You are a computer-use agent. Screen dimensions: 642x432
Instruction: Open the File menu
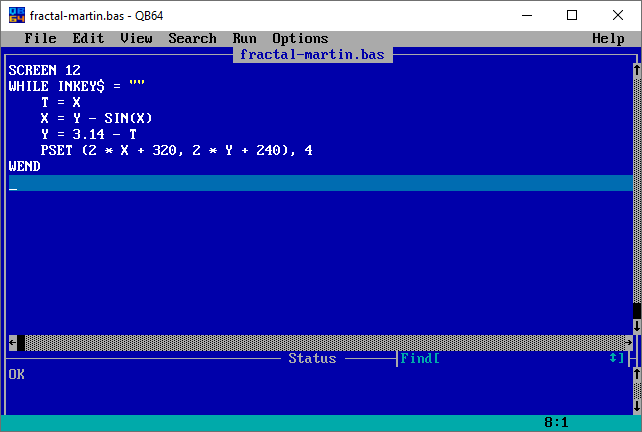(40, 38)
